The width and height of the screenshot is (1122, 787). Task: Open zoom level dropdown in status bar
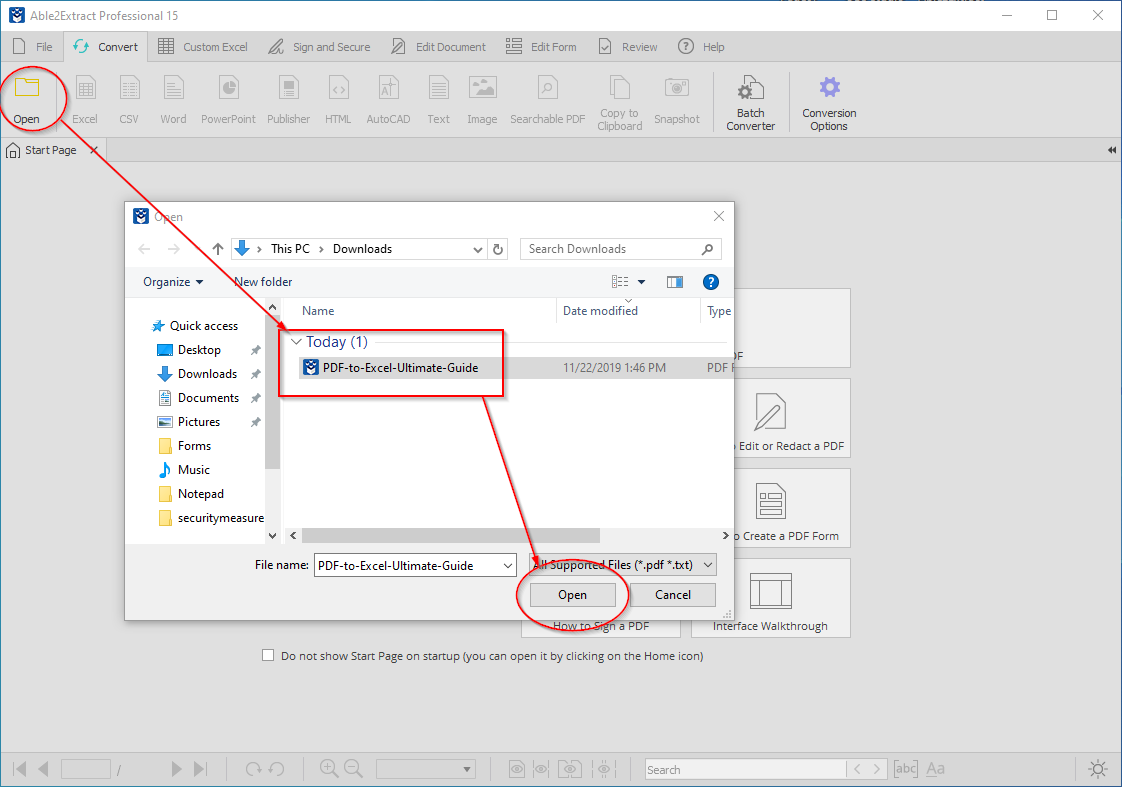point(467,769)
